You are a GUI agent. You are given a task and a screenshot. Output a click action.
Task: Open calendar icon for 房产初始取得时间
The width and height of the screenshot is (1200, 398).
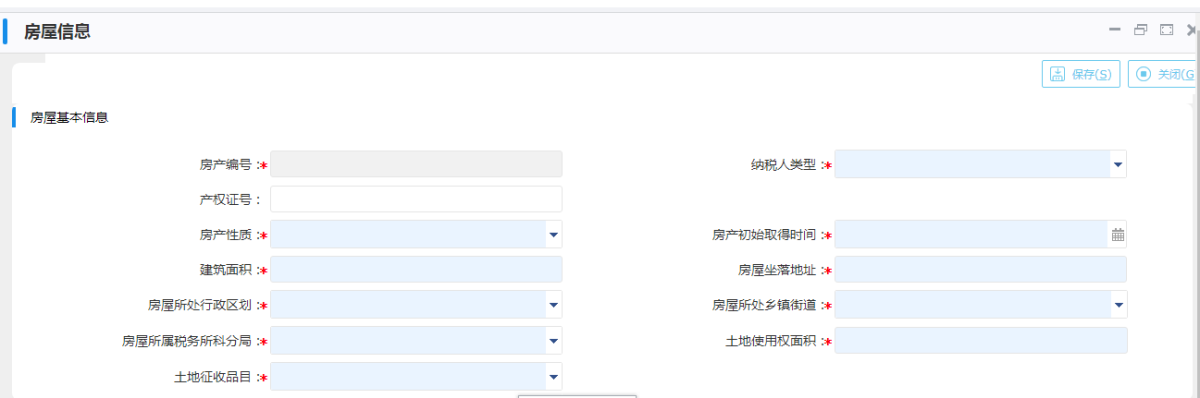pyautogui.click(x=1118, y=235)
